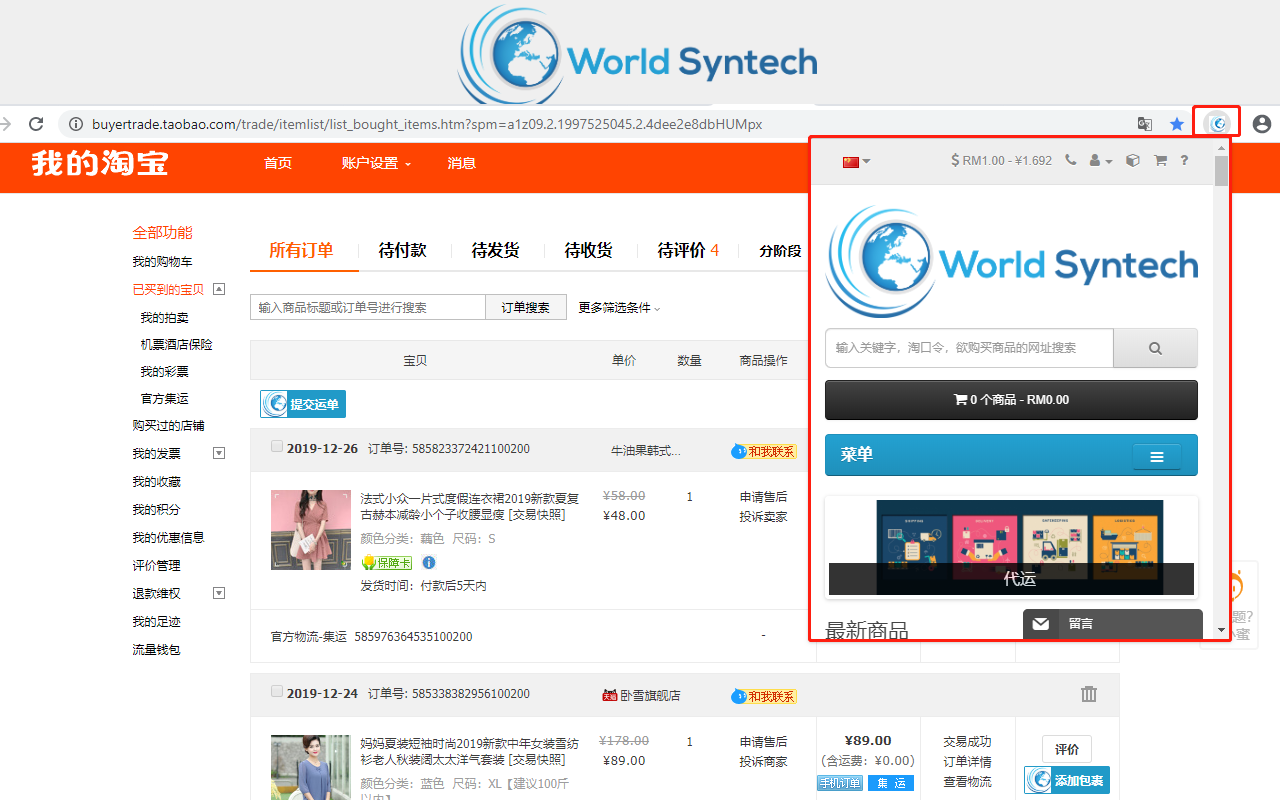The image size is (1280, 800).
Task: Click the popup keyword search field
Action: 969,348
